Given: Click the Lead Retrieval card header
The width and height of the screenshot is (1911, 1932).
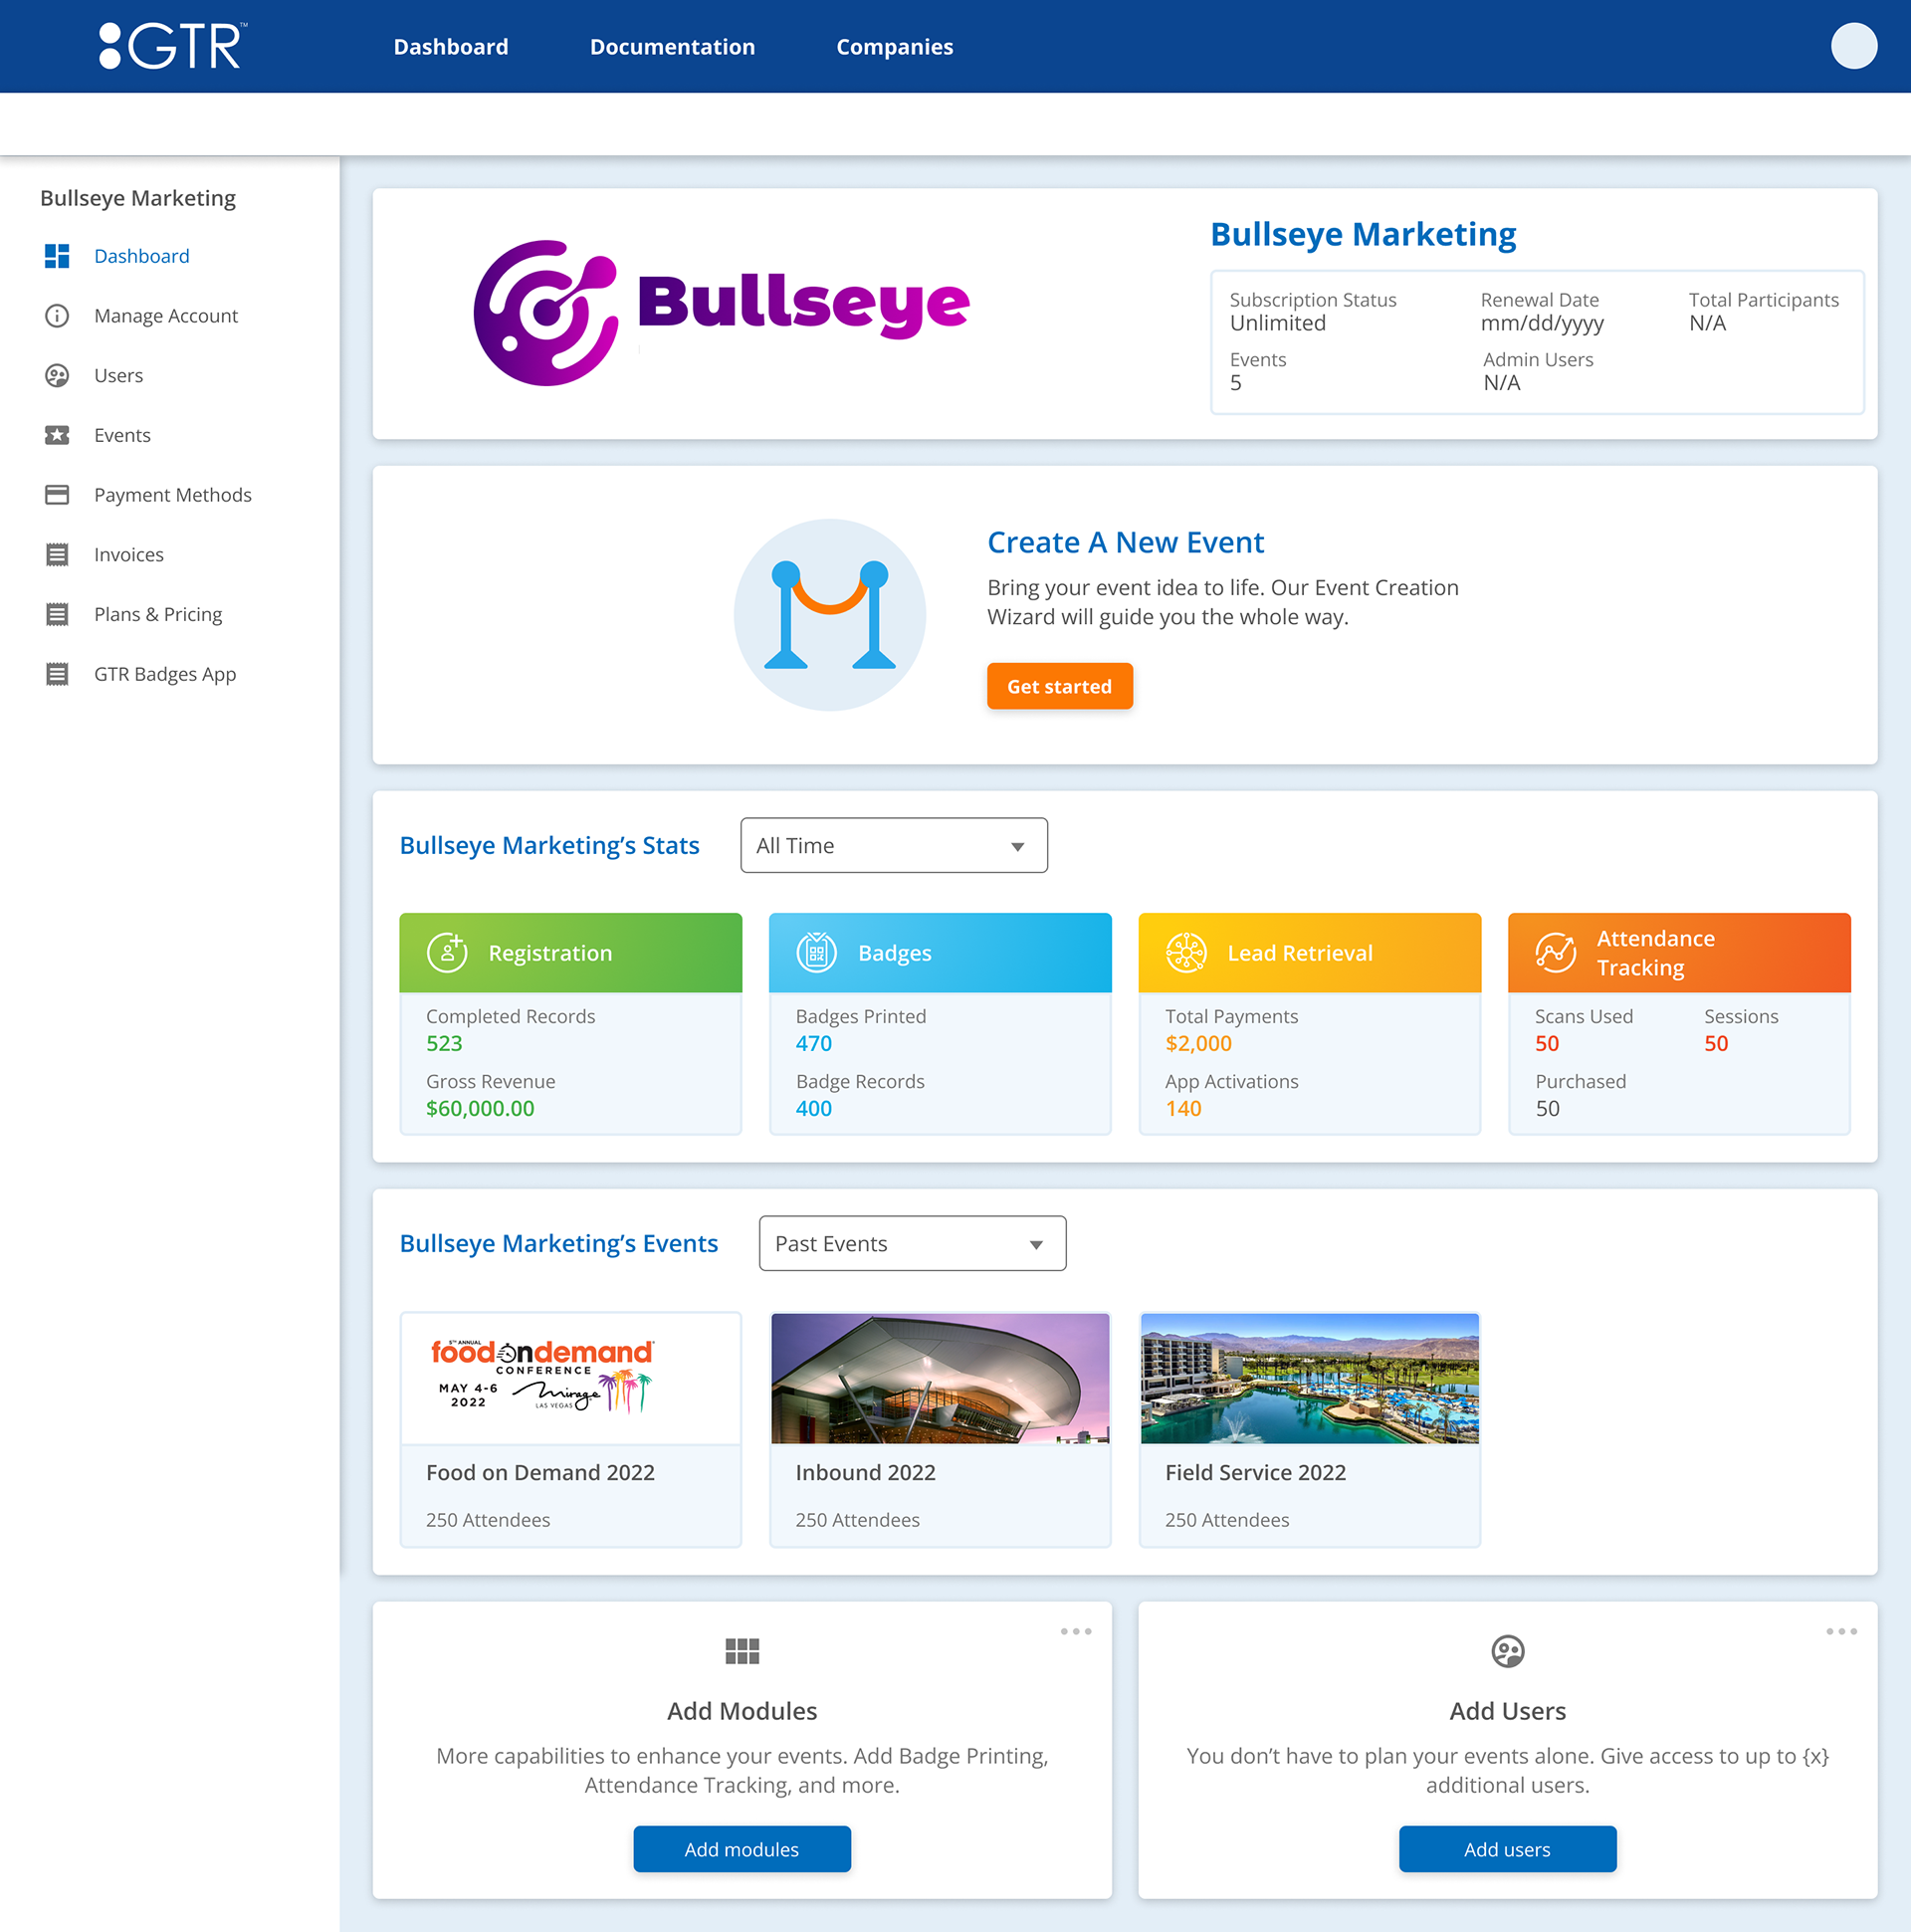Looking at the screenshot, I should tap(1309, 952).
